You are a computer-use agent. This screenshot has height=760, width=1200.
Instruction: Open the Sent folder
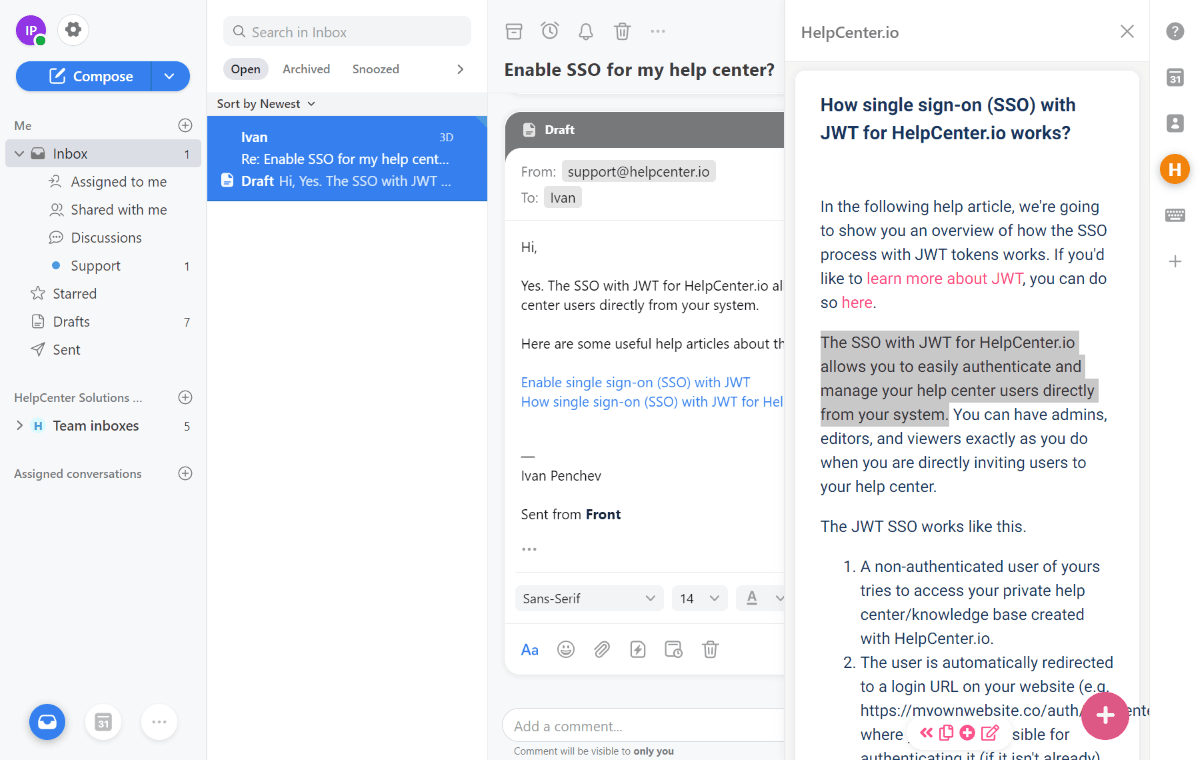[67, 350]
